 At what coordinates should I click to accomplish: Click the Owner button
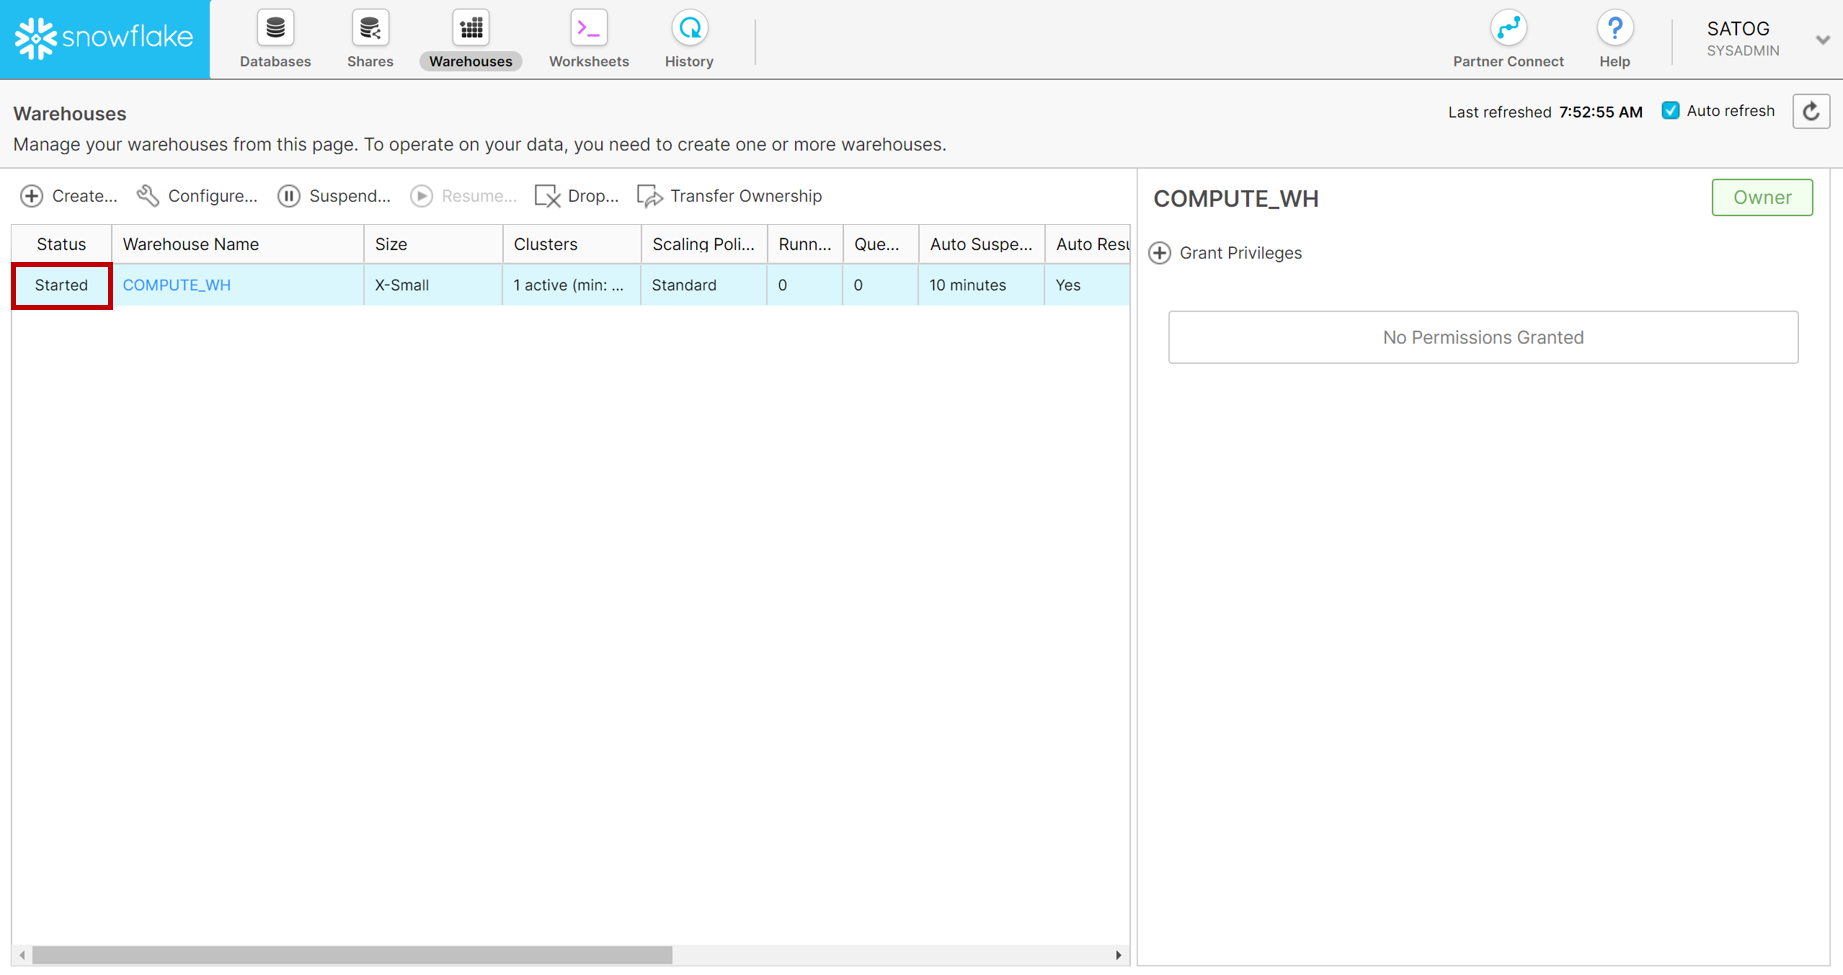pos(1762,198)
